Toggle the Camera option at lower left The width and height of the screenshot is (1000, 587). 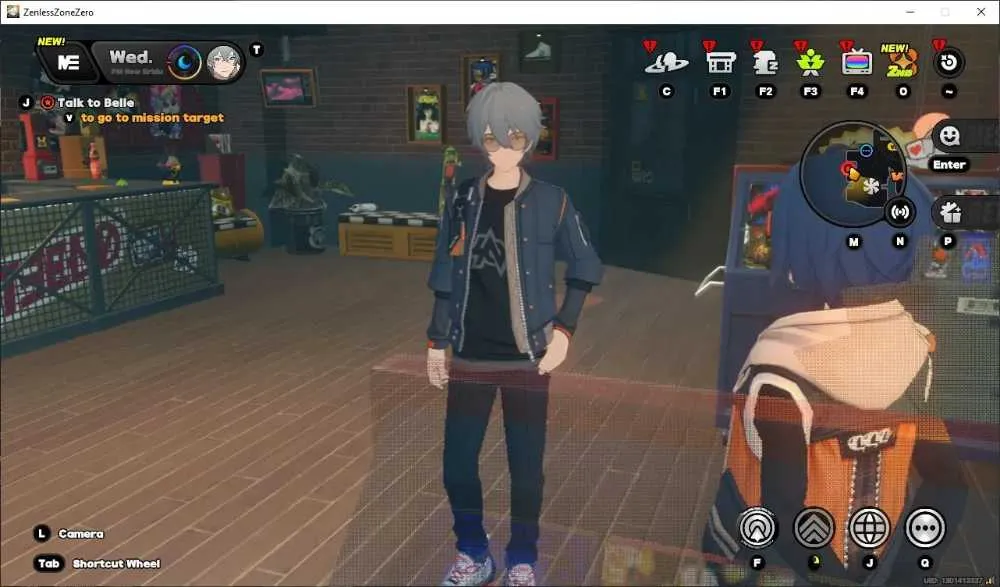point(80,533)
